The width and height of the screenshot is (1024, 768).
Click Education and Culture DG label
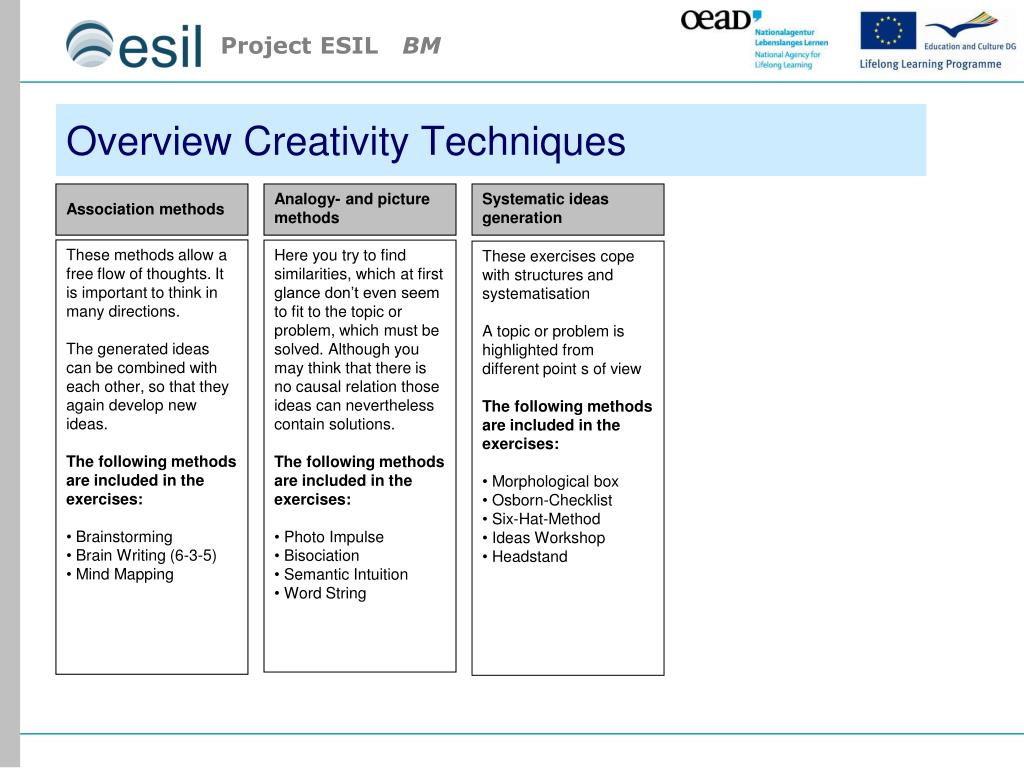[x=970, y=46]
